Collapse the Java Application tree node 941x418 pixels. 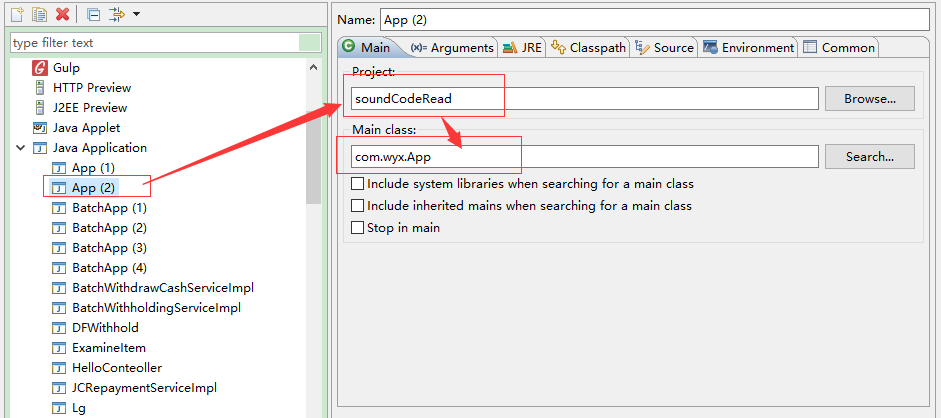pos(21,148)
